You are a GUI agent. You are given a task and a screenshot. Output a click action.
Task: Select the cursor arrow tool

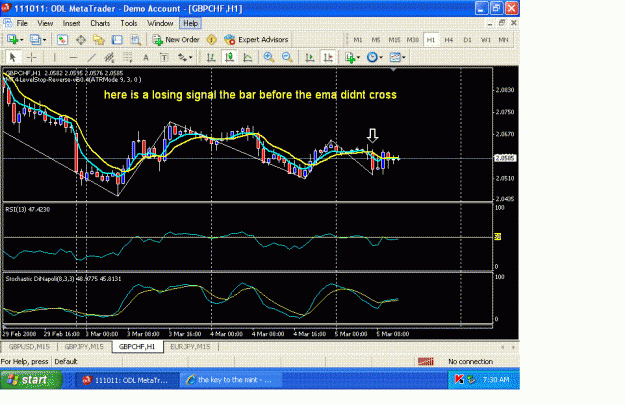point(12,57)
